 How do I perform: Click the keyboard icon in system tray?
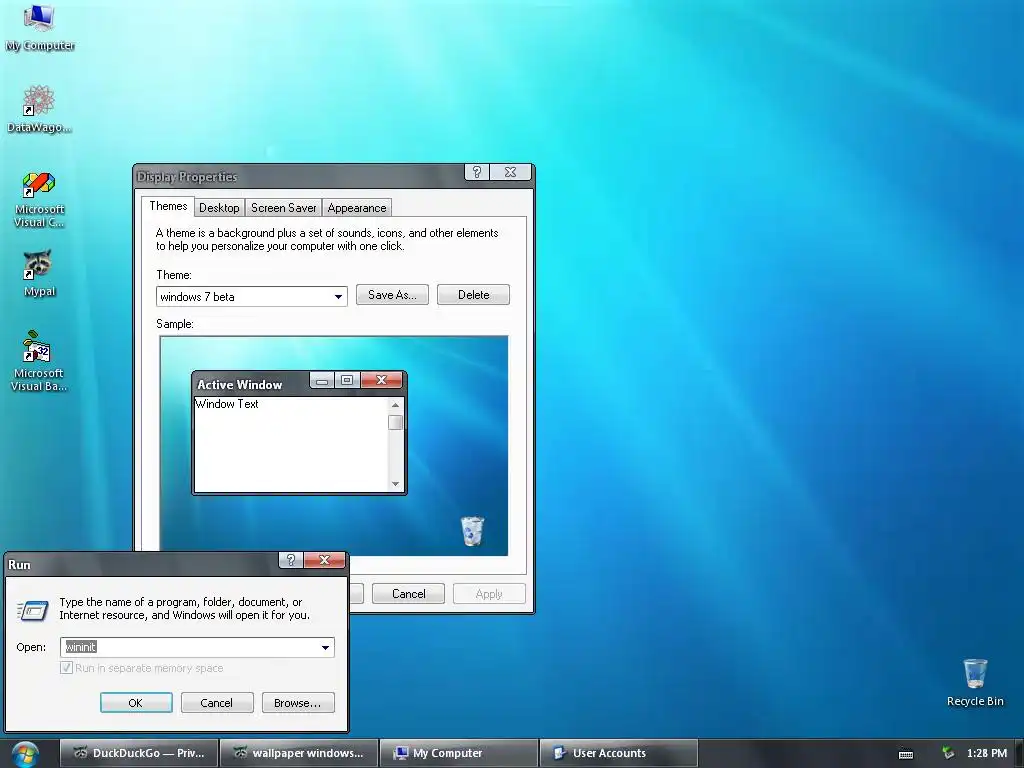point(906,754)
